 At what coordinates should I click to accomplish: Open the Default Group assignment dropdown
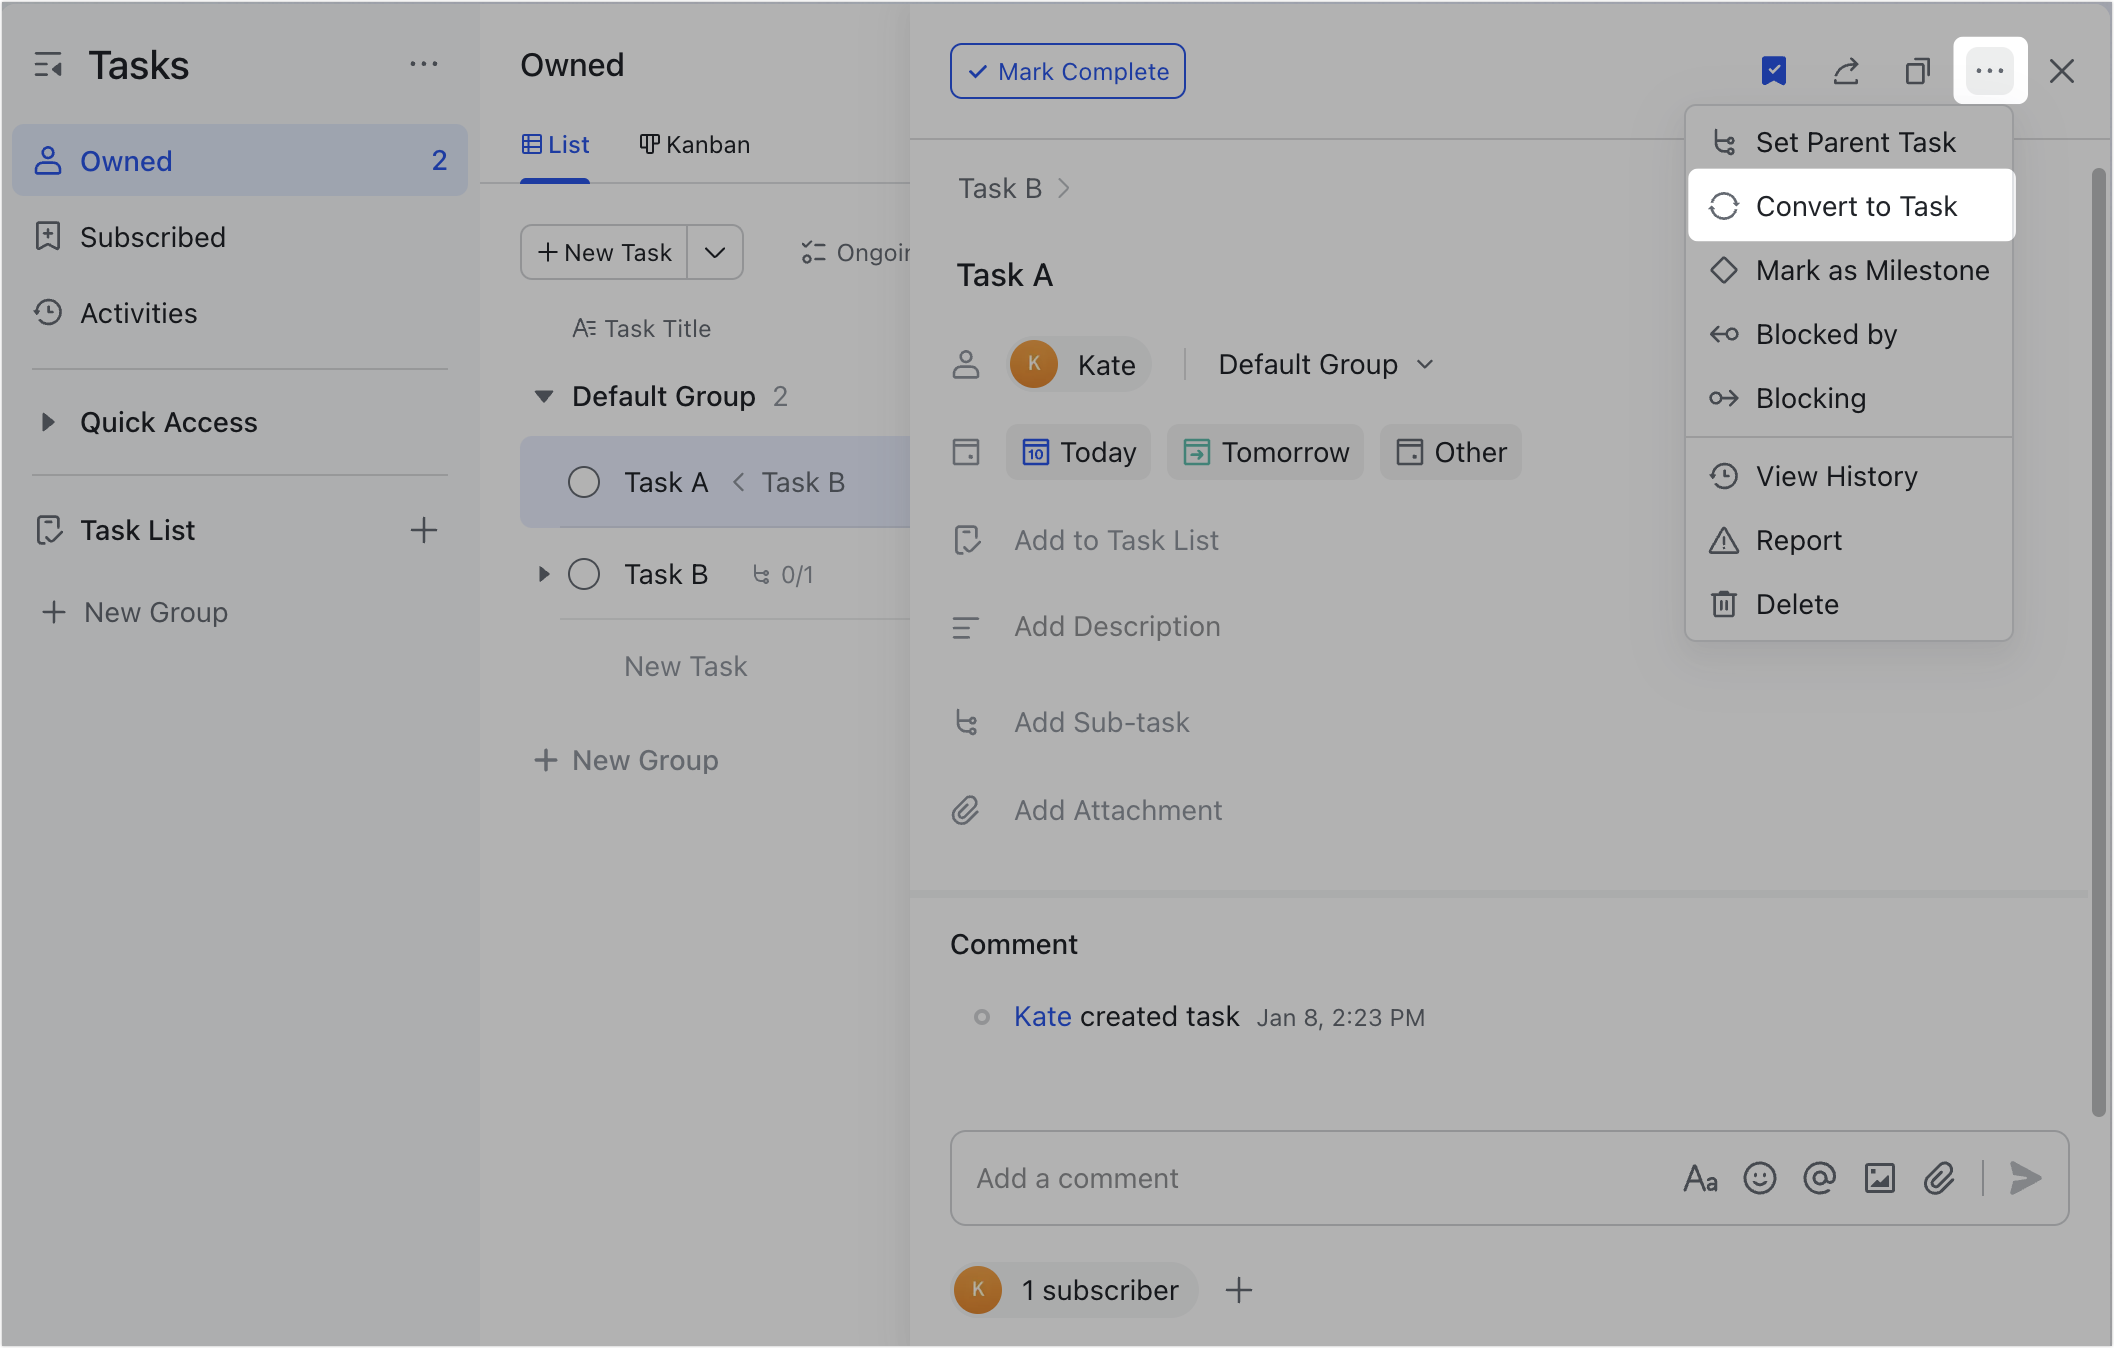(x=1322, y=364)
